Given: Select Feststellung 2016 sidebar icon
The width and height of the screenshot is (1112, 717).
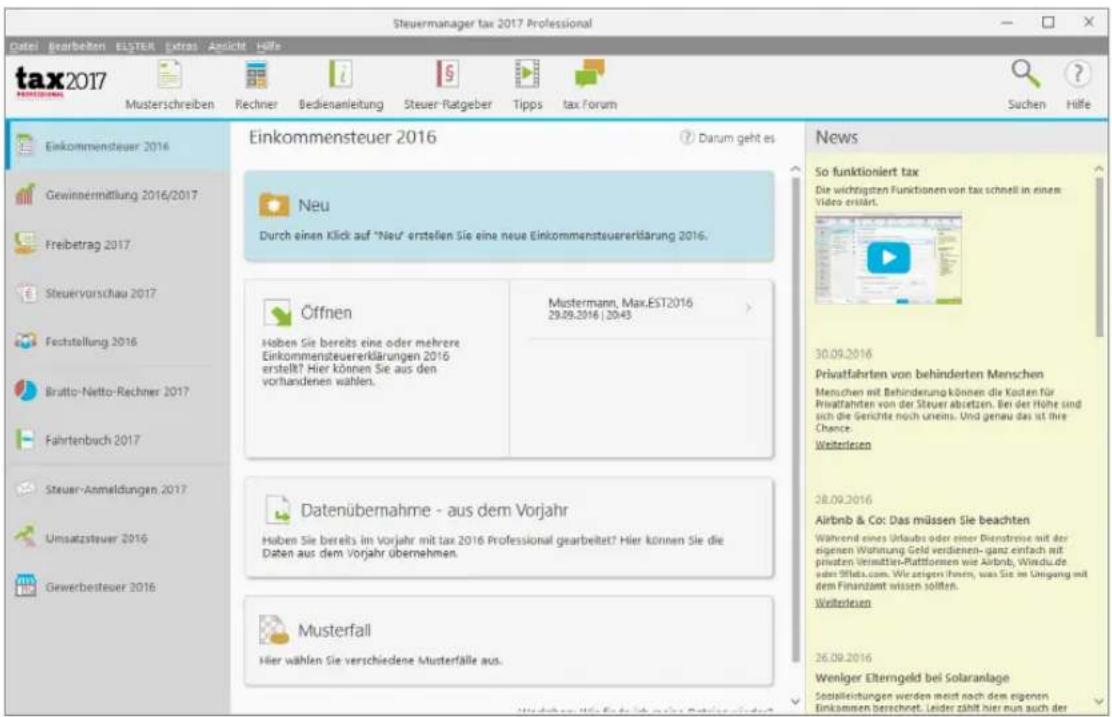Looking at the screenshot, I should [26, 341].
